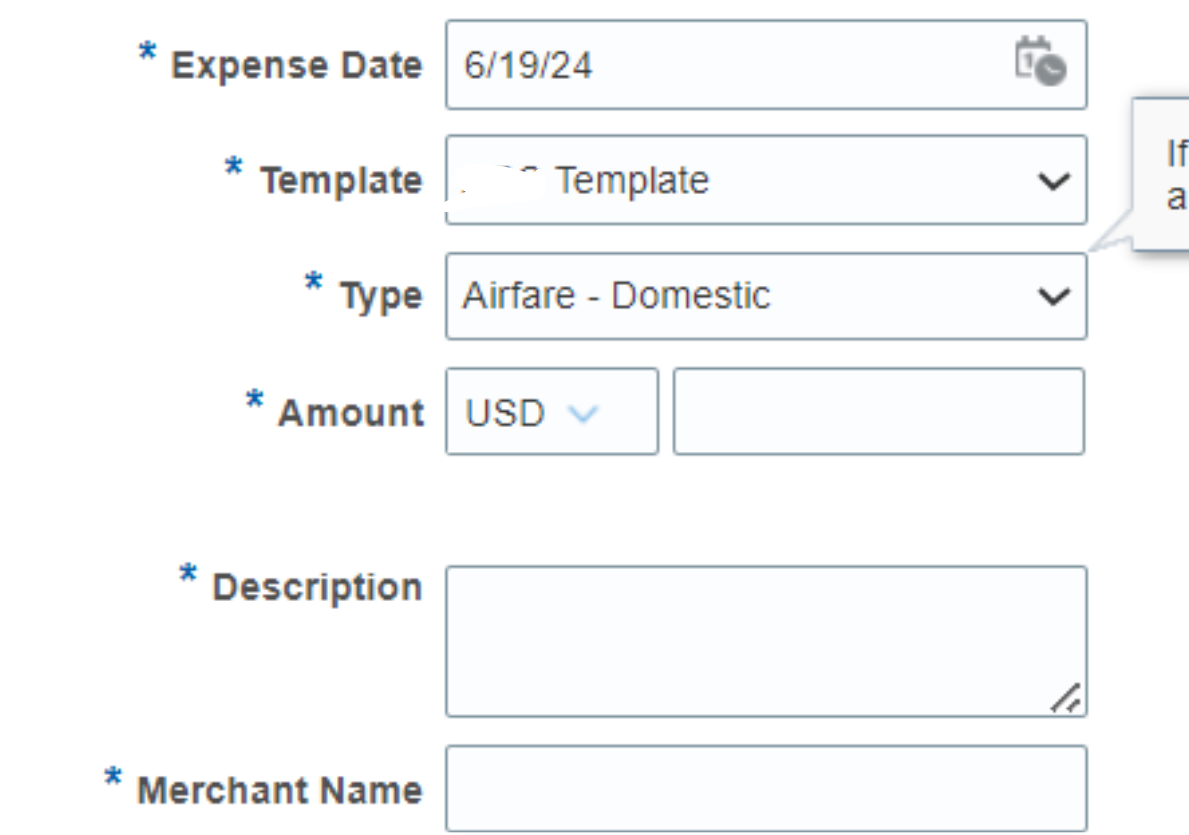Open the Type dropdown showing Airfare - Domestic
This screenshot has height=835, width=1189.
point(765,295)
